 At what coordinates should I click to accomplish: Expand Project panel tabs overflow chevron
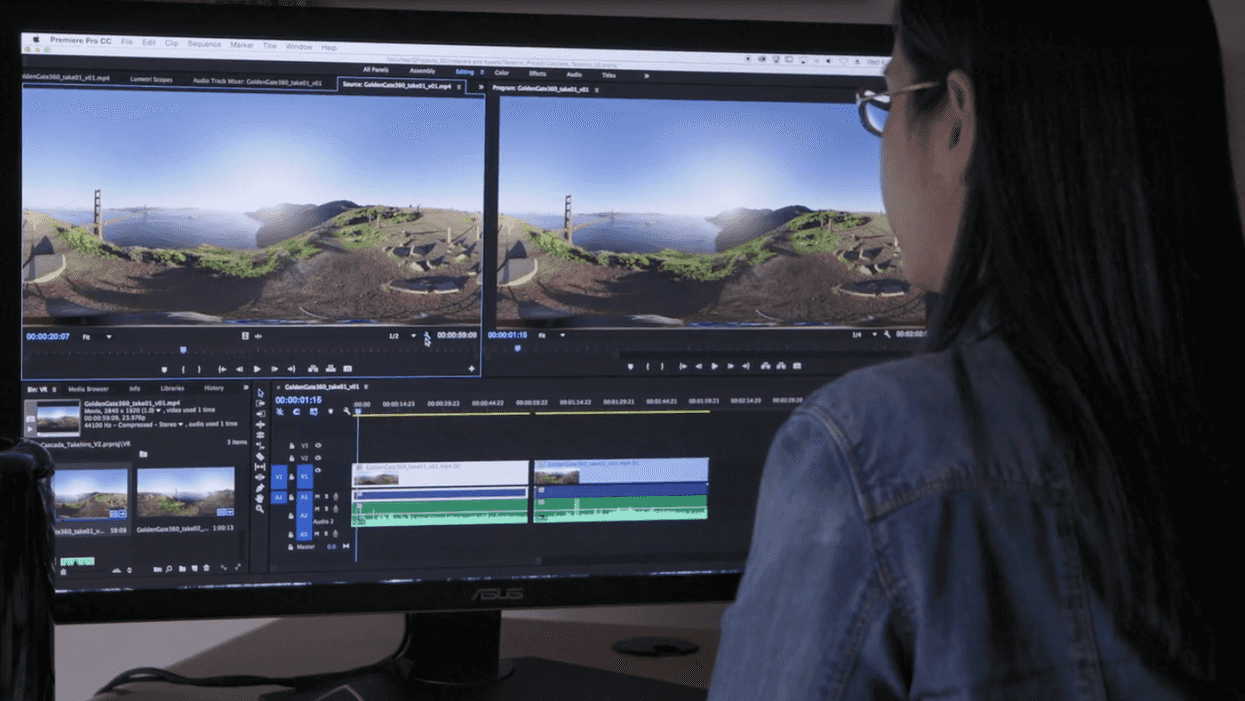coord(246,388)
